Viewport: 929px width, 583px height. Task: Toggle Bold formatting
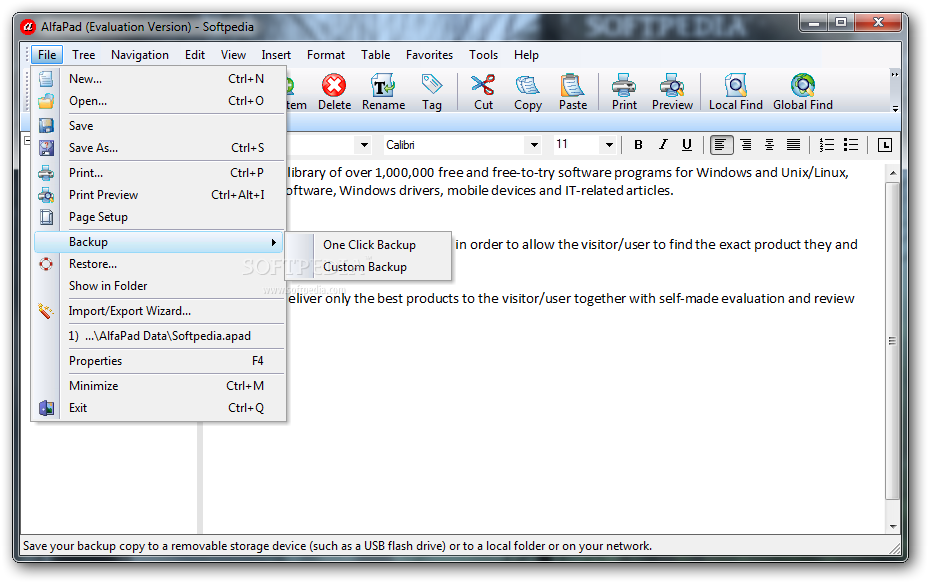pyautogui.click(x=638, y=145)
